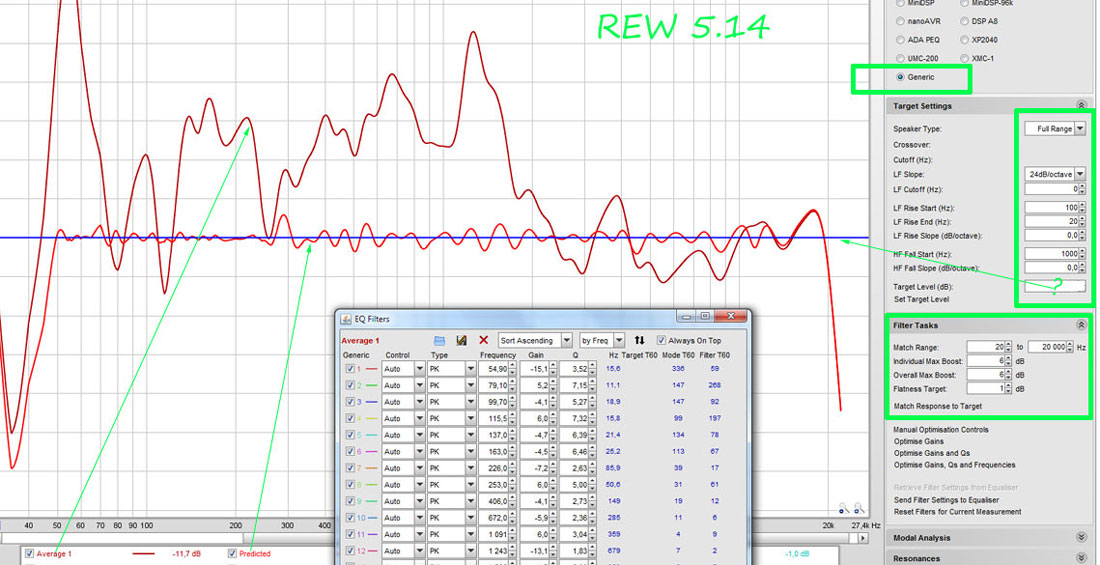Collapse the Filter Tasks panel chevron
The width and height of the screenshot is (1100, 565).
(1080, 325)
